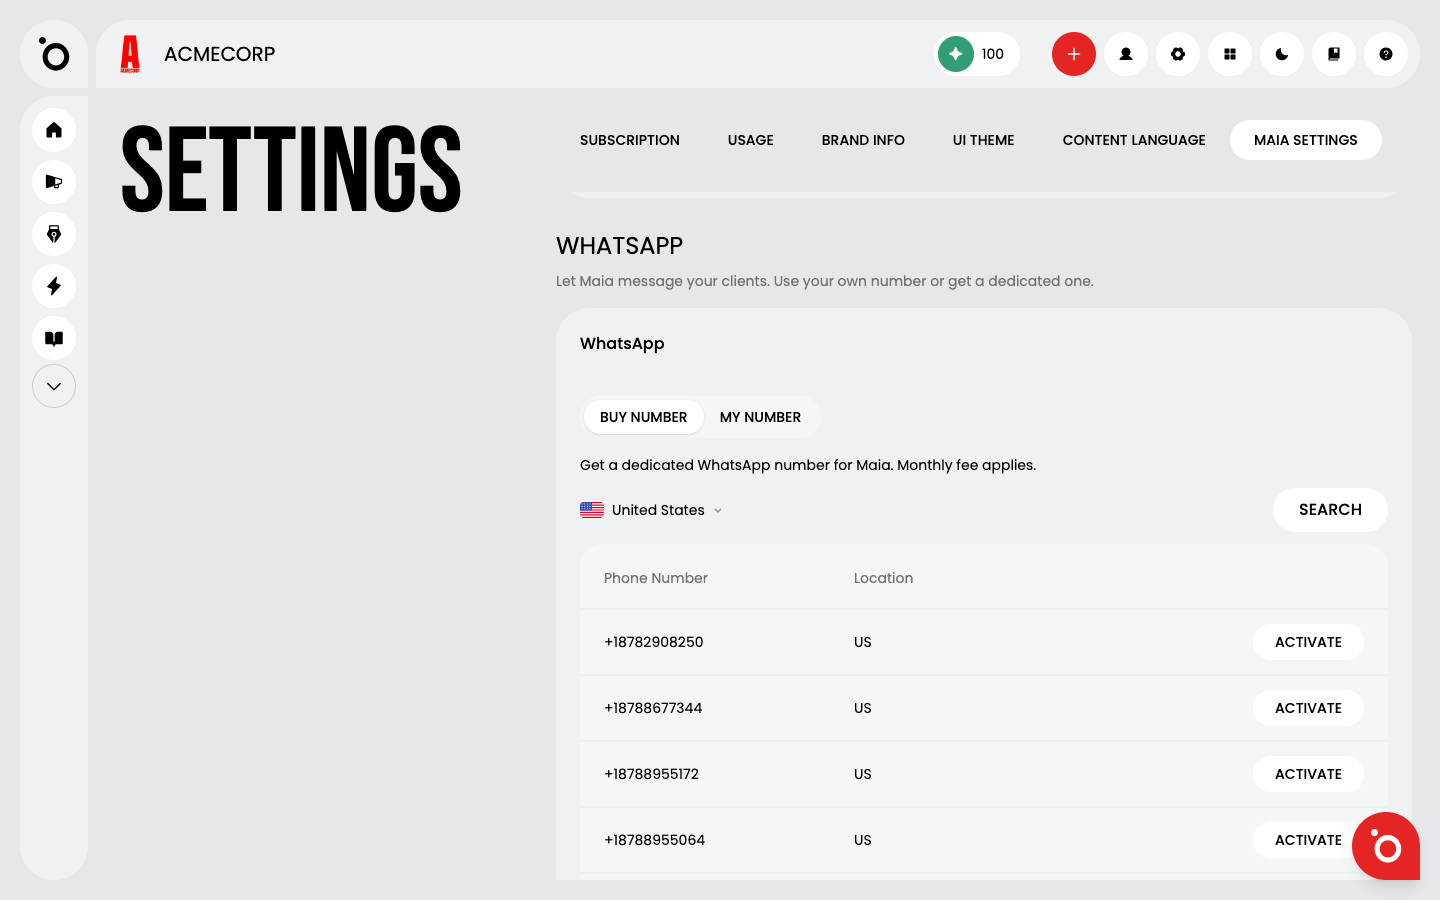Image resolution: width=1440 pixels, height=900 pixels.
Task: Open the lightning bolt icon in sidebar
Action: click(x=54, y=286)
